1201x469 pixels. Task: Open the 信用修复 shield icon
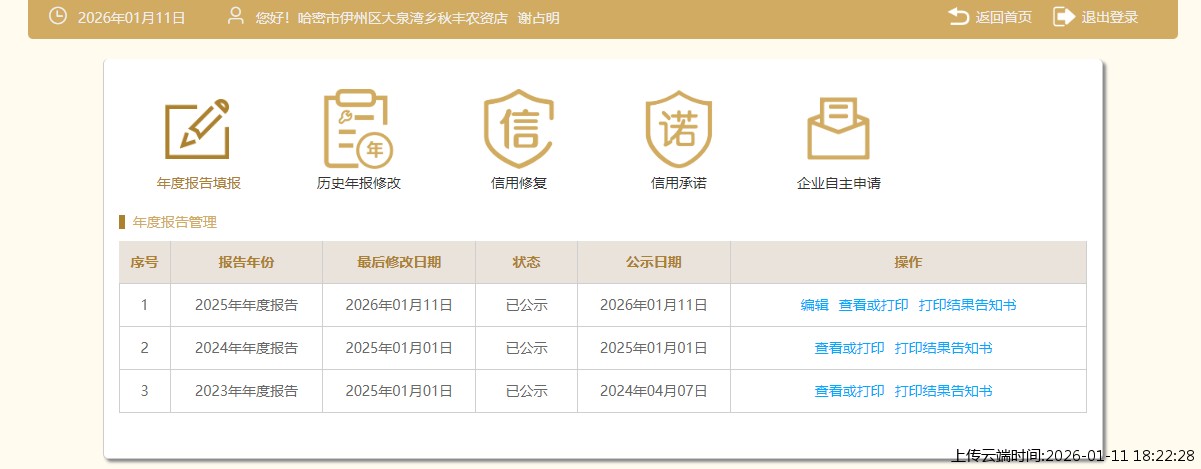click(x=518, y=130)
